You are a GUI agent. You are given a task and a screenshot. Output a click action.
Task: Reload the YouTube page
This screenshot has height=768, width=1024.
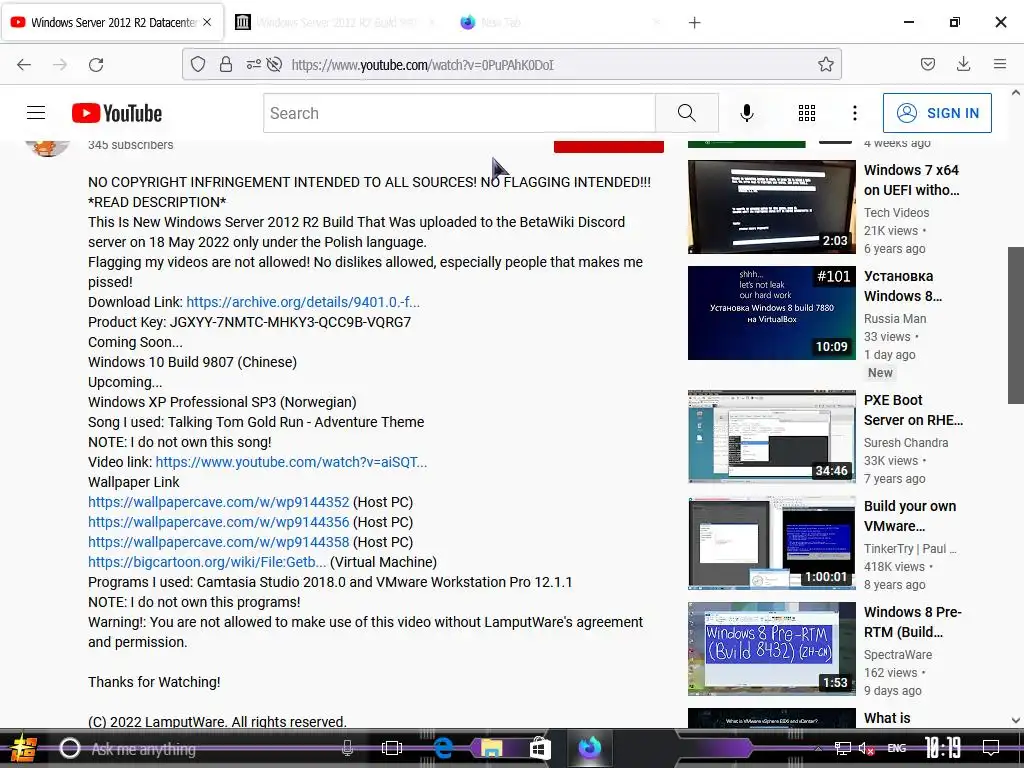[x=96, y=65]
